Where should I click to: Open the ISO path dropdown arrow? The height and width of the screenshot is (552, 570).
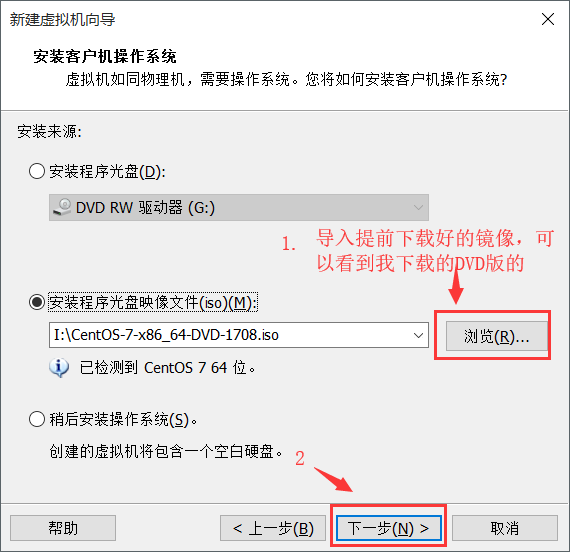[418, 335]
